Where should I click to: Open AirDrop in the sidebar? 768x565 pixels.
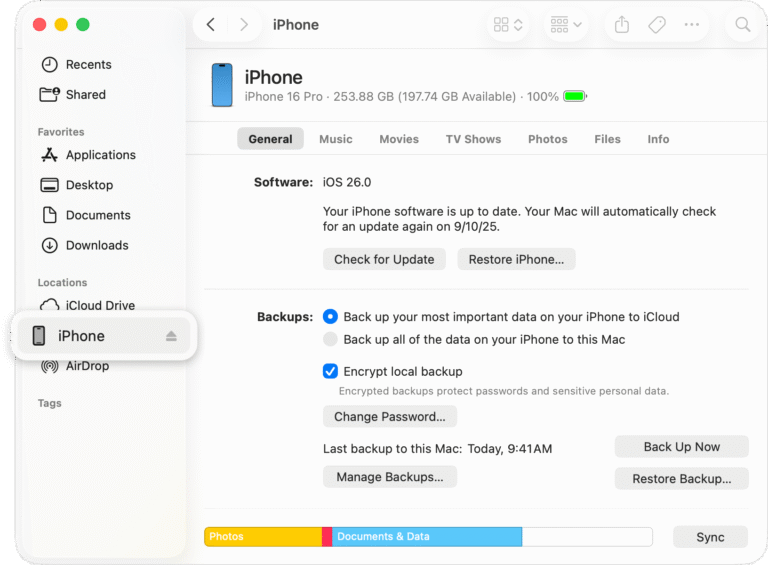[x=75, y=366]
